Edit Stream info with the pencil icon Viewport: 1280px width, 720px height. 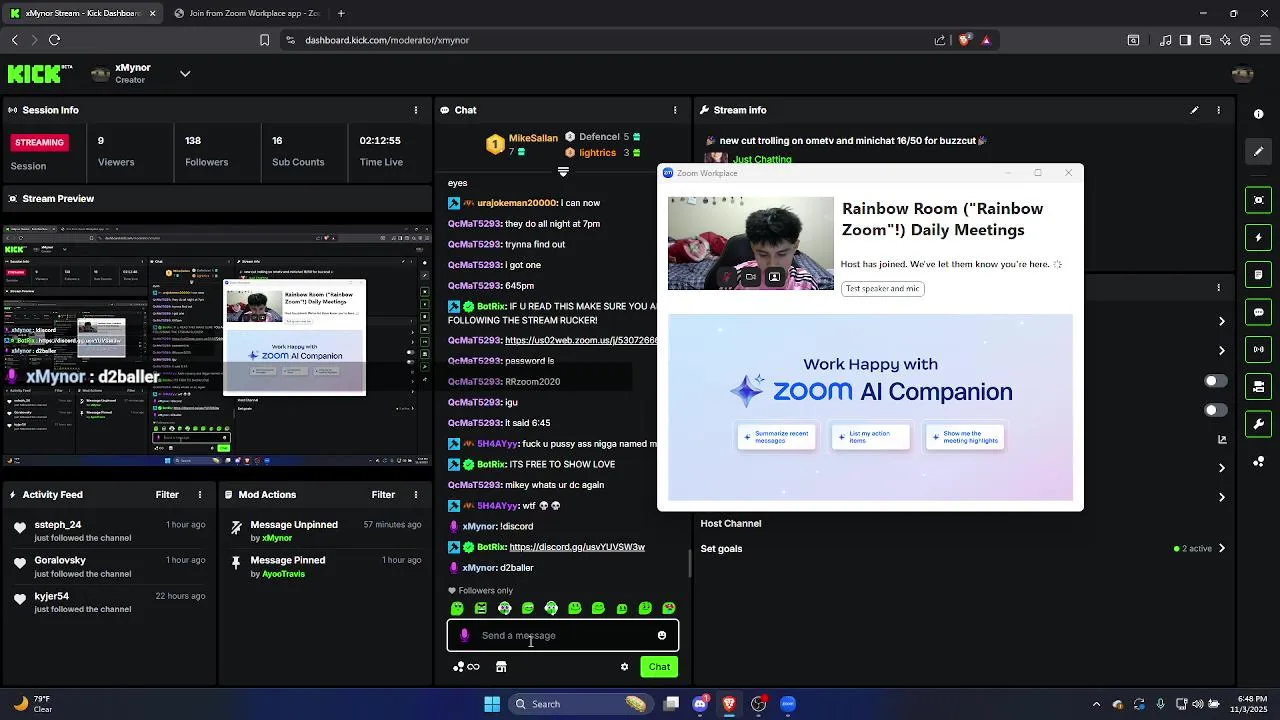click(1194, 110)
